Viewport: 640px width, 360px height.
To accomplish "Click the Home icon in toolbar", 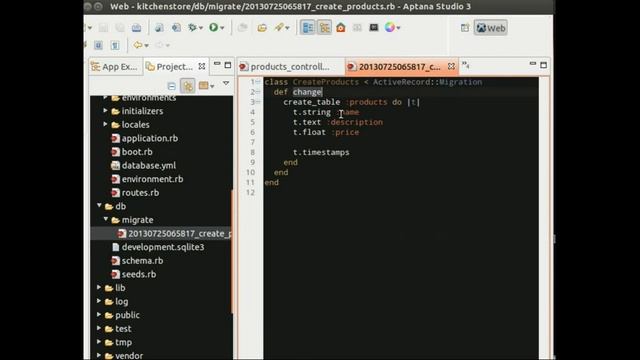I will pyautogui.click(x=341, y=27).
